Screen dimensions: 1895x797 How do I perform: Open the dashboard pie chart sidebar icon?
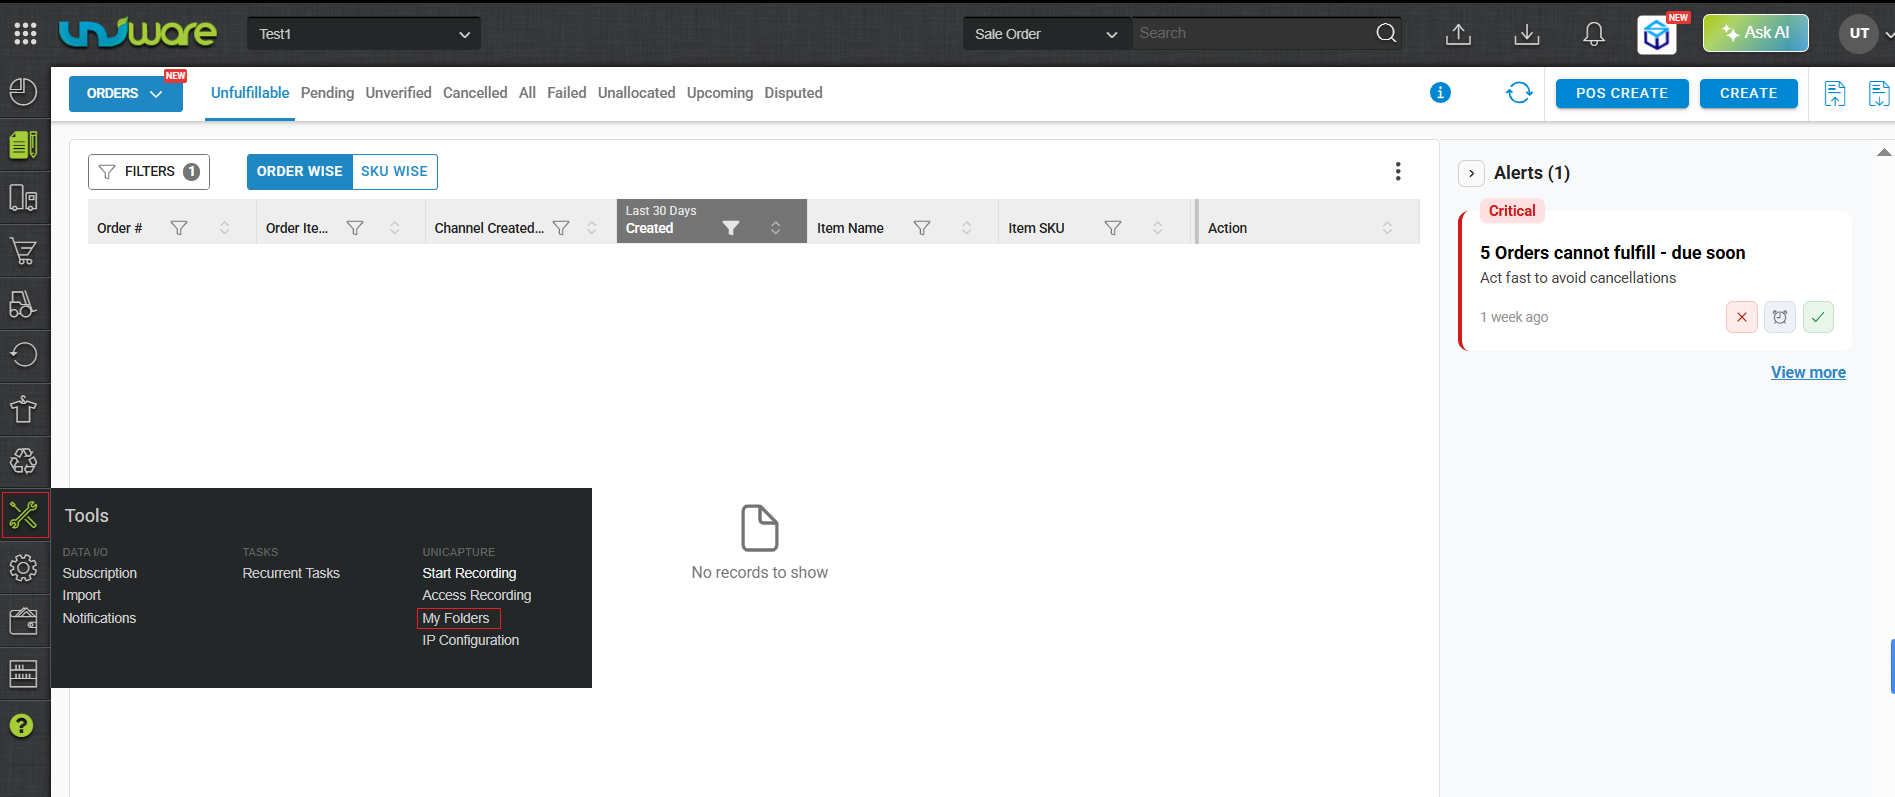[24, 92]
